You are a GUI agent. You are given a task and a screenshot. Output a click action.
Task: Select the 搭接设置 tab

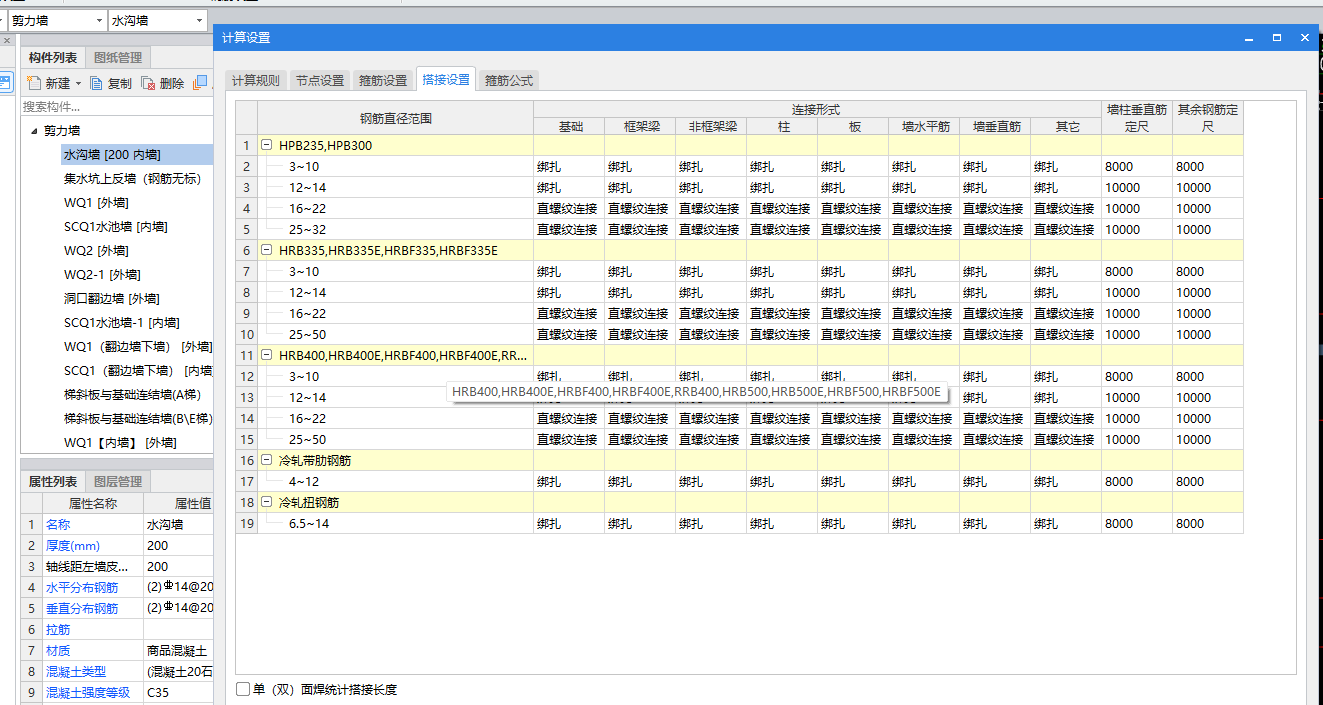point(446,79)
